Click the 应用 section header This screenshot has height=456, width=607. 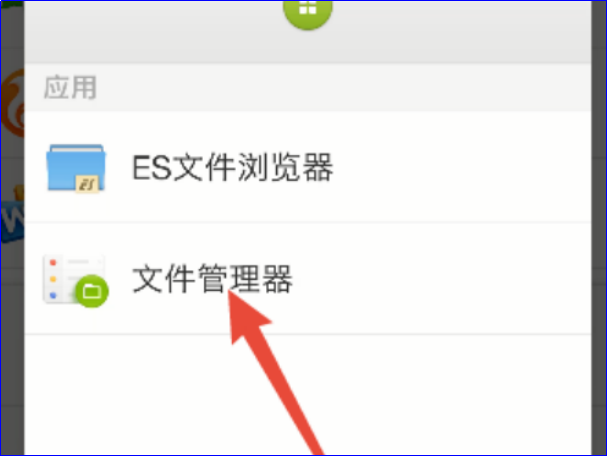70,87
